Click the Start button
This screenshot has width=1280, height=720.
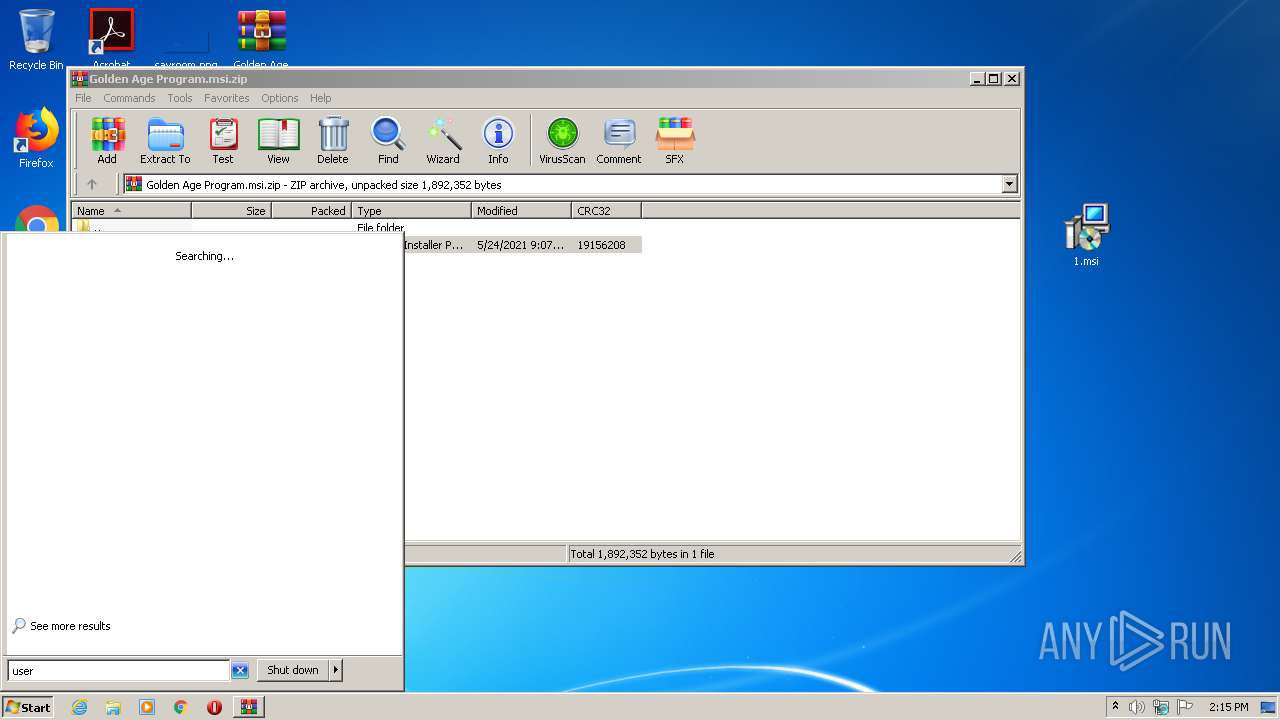click(27, 707)
